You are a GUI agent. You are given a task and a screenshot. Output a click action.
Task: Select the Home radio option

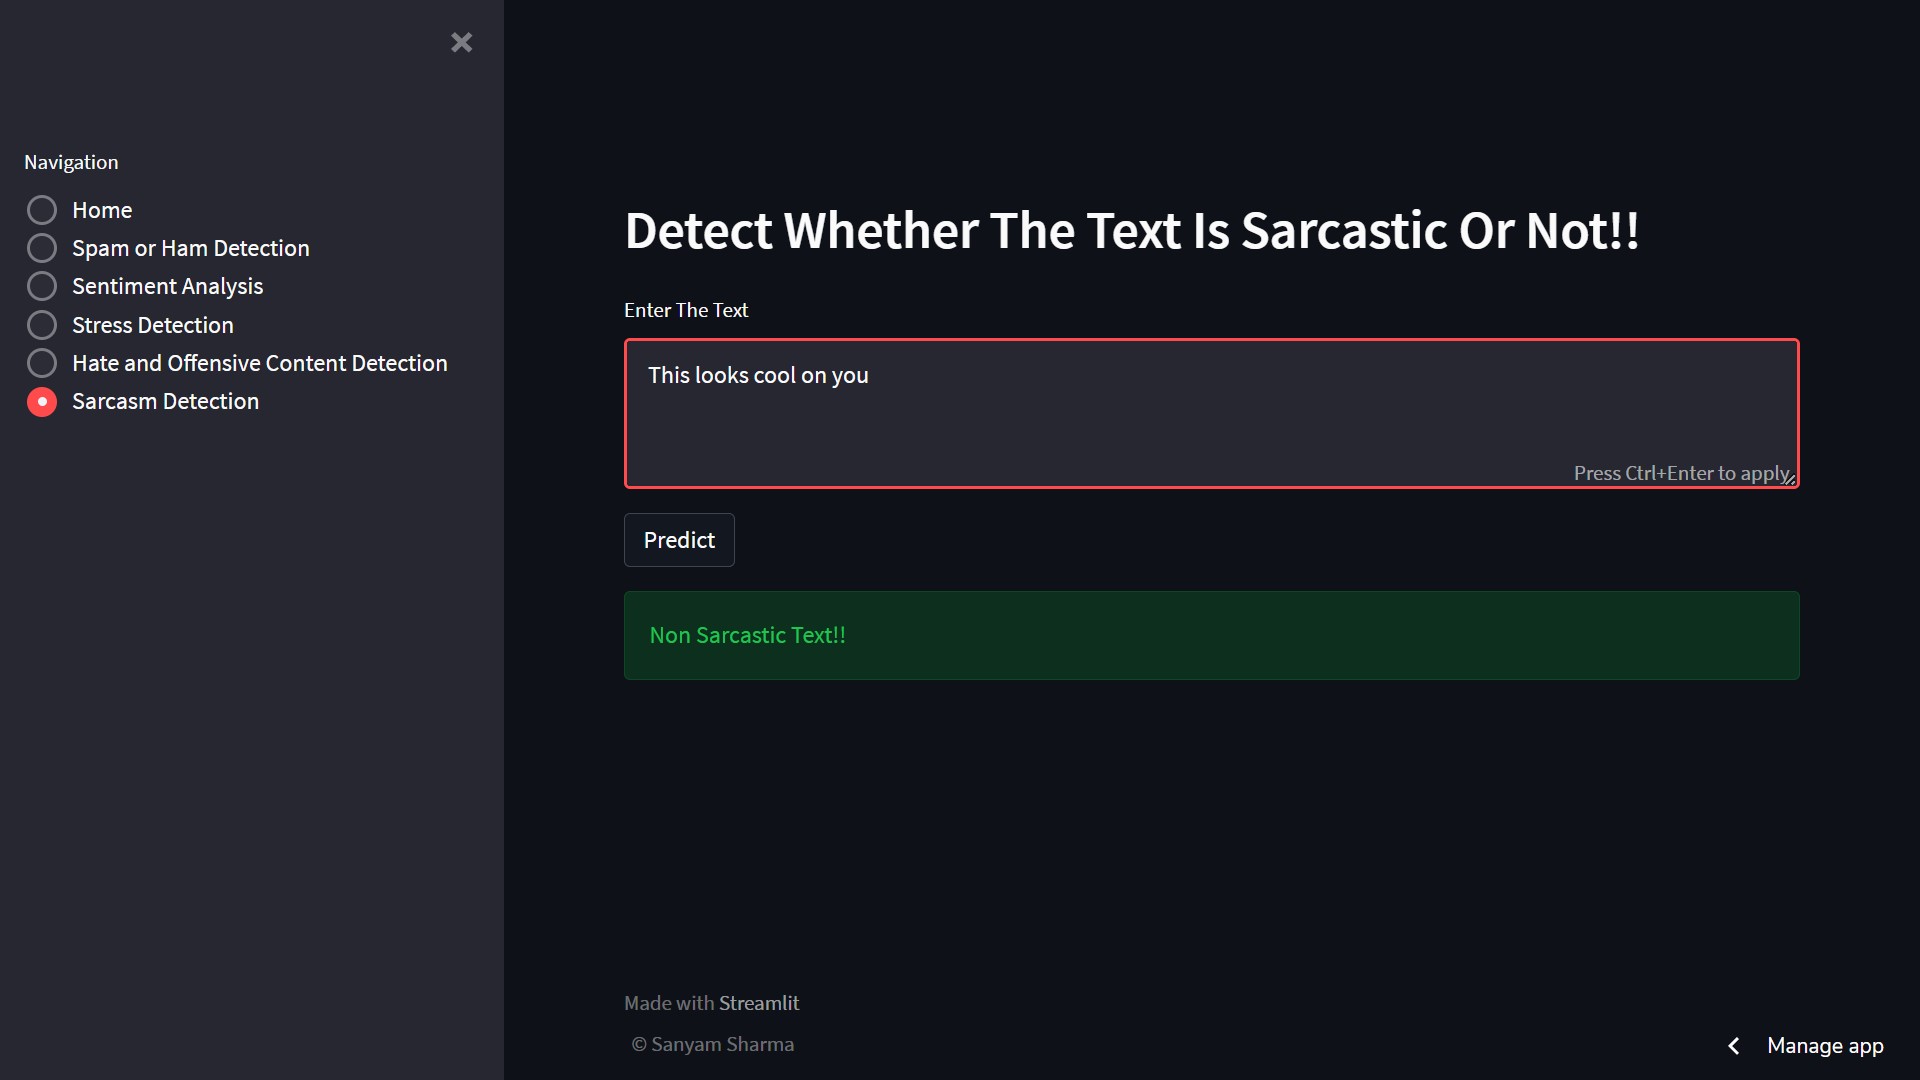pyautogui.click(x=42, y=209)
